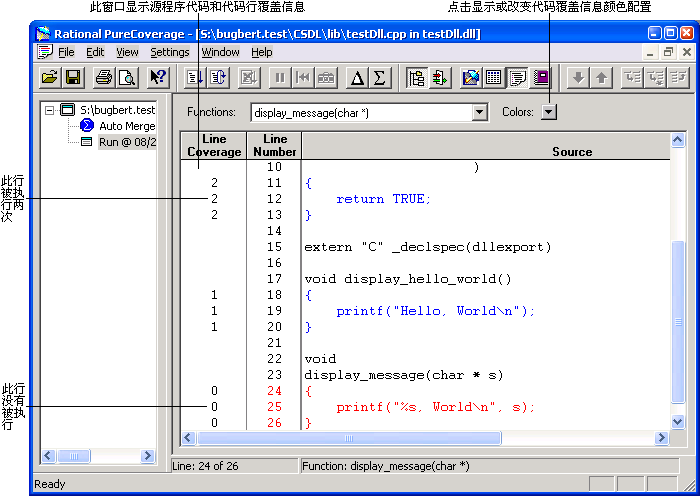
Task: Open Print Preview with the magnifier page icon
Action: point(128,78)
